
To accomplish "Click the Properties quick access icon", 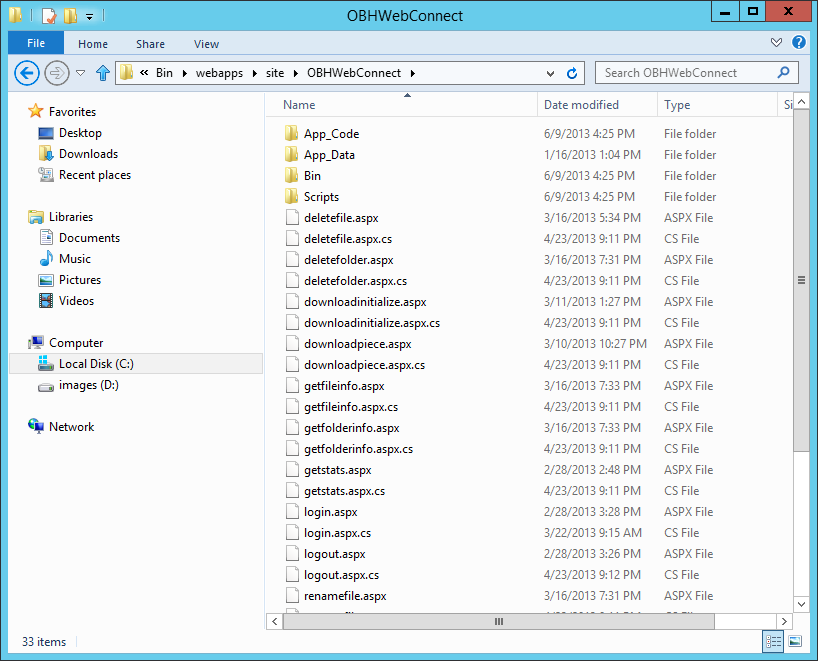I will click(49, 16).
